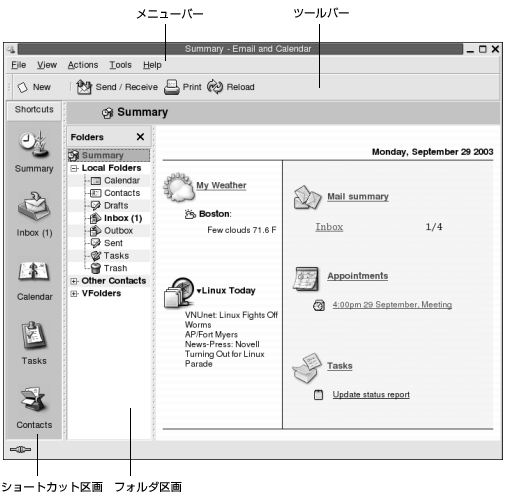Image resolution: width=505 pixels, height=500 pixels.
Task: Maximize the Email and Calendar window
Action: pyautogui.click(x=482, y=49)
